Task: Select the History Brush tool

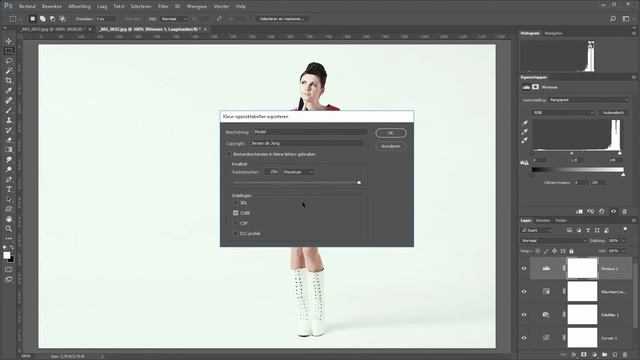Action: [x=9, y=130]
